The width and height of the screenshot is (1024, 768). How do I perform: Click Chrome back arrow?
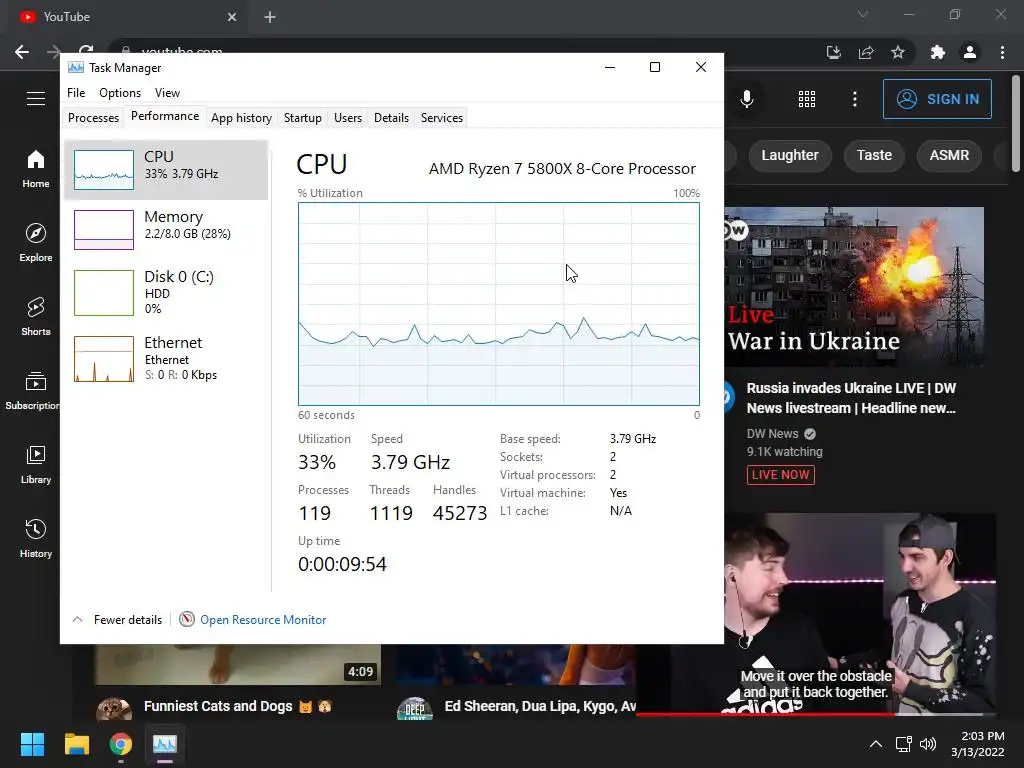pyautogui.click(x=22, y=52)
